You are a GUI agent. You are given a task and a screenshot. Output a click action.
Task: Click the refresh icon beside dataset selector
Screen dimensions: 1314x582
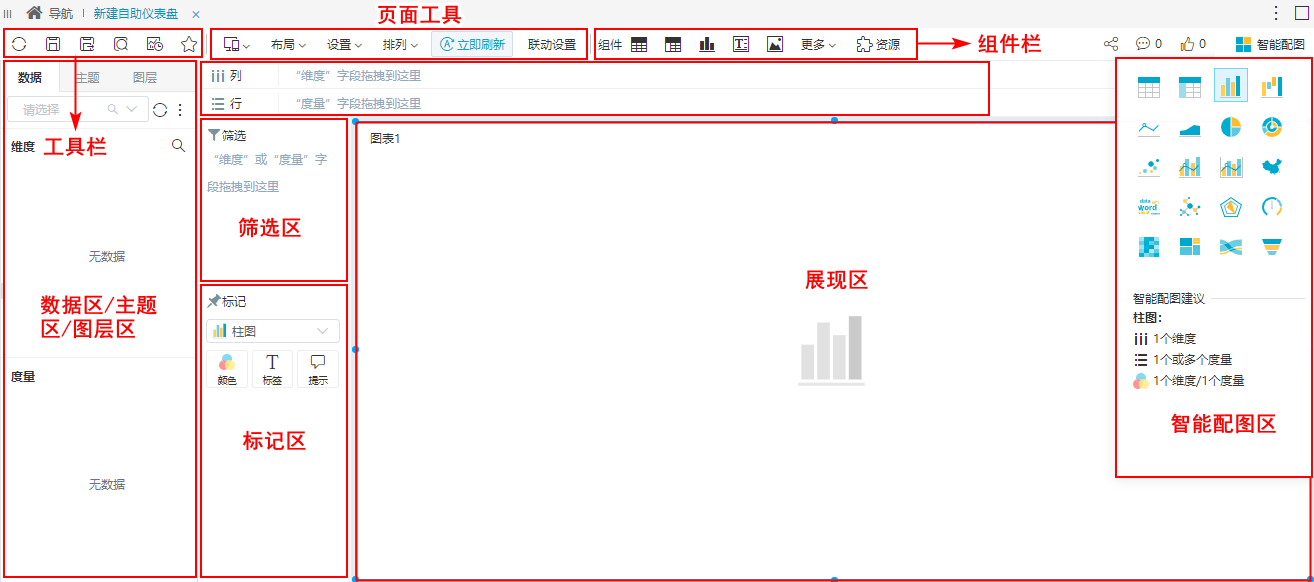(x=160, y=109)
